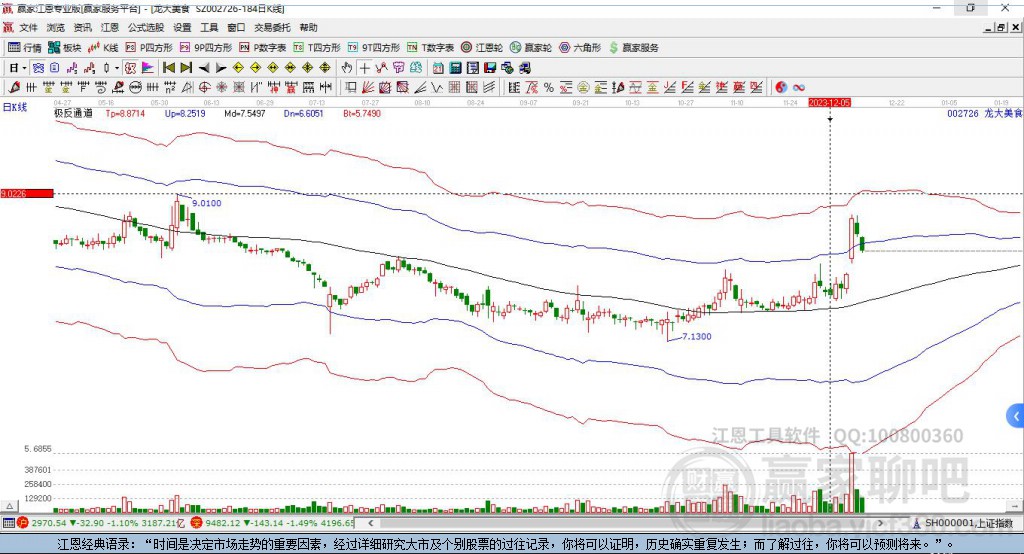Image resolution: width=1024 pixels, height=554 pixels.
Task: Open the 六角形 hexagon tool
Action: 580,48
